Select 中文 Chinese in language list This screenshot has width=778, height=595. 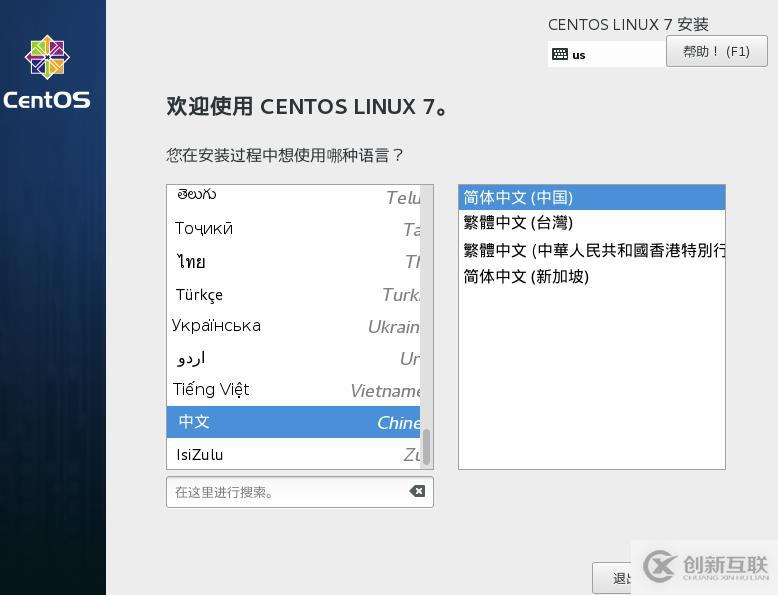point(293,422)
